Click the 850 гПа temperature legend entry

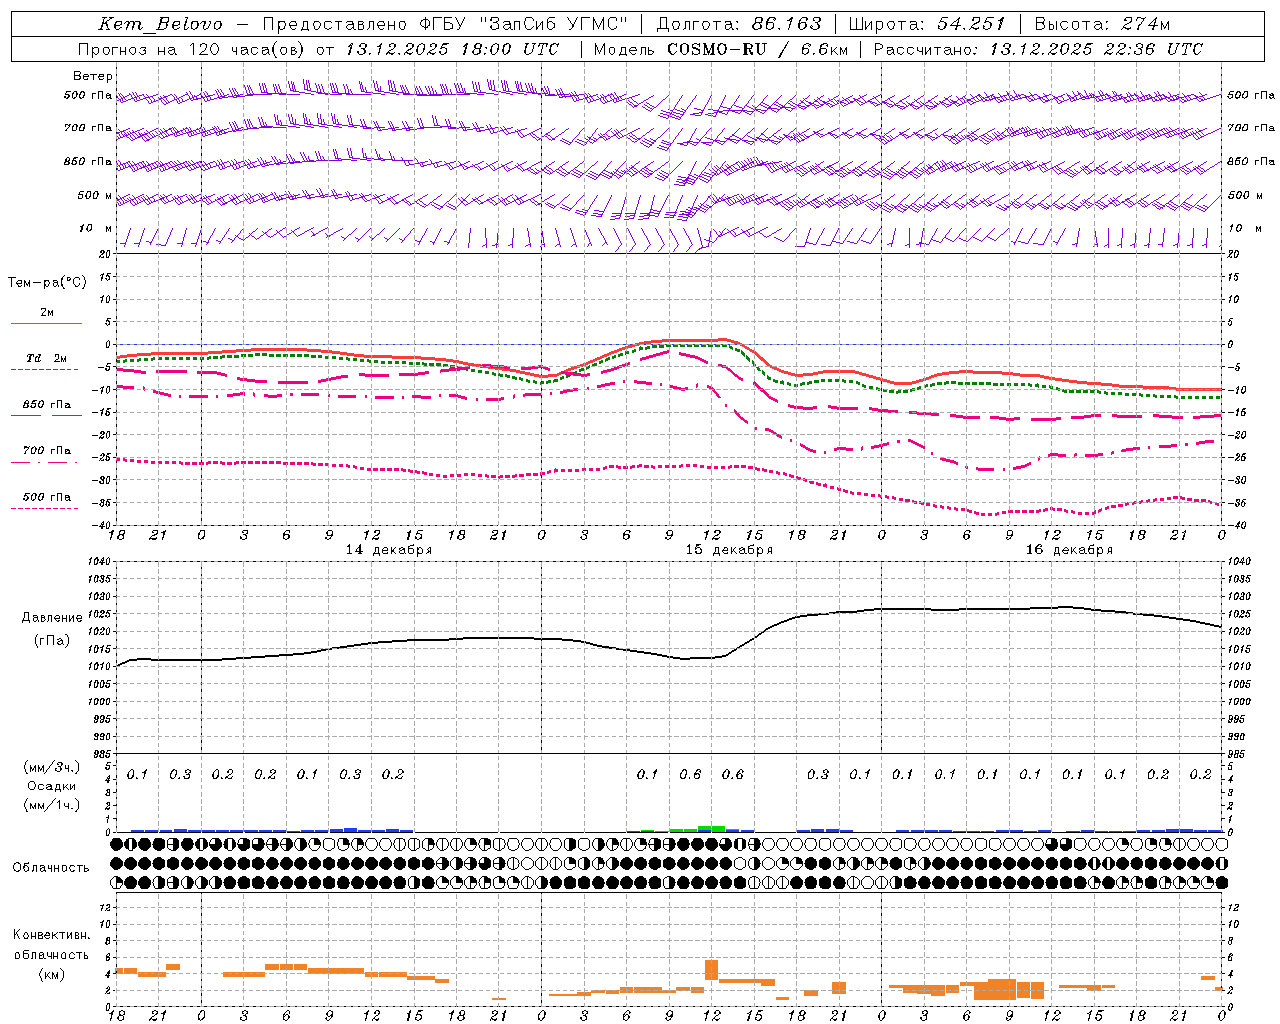click(x=46, y=405)
